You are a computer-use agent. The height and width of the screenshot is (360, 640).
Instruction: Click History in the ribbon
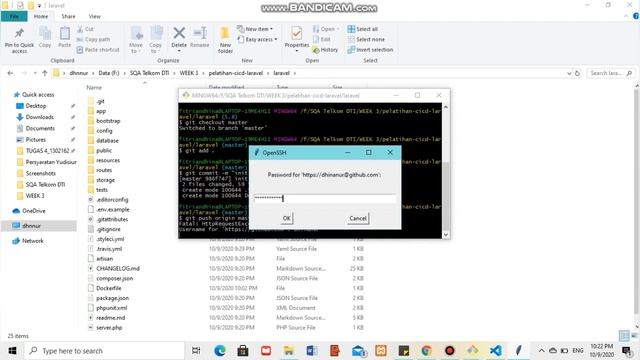(325, 49)
